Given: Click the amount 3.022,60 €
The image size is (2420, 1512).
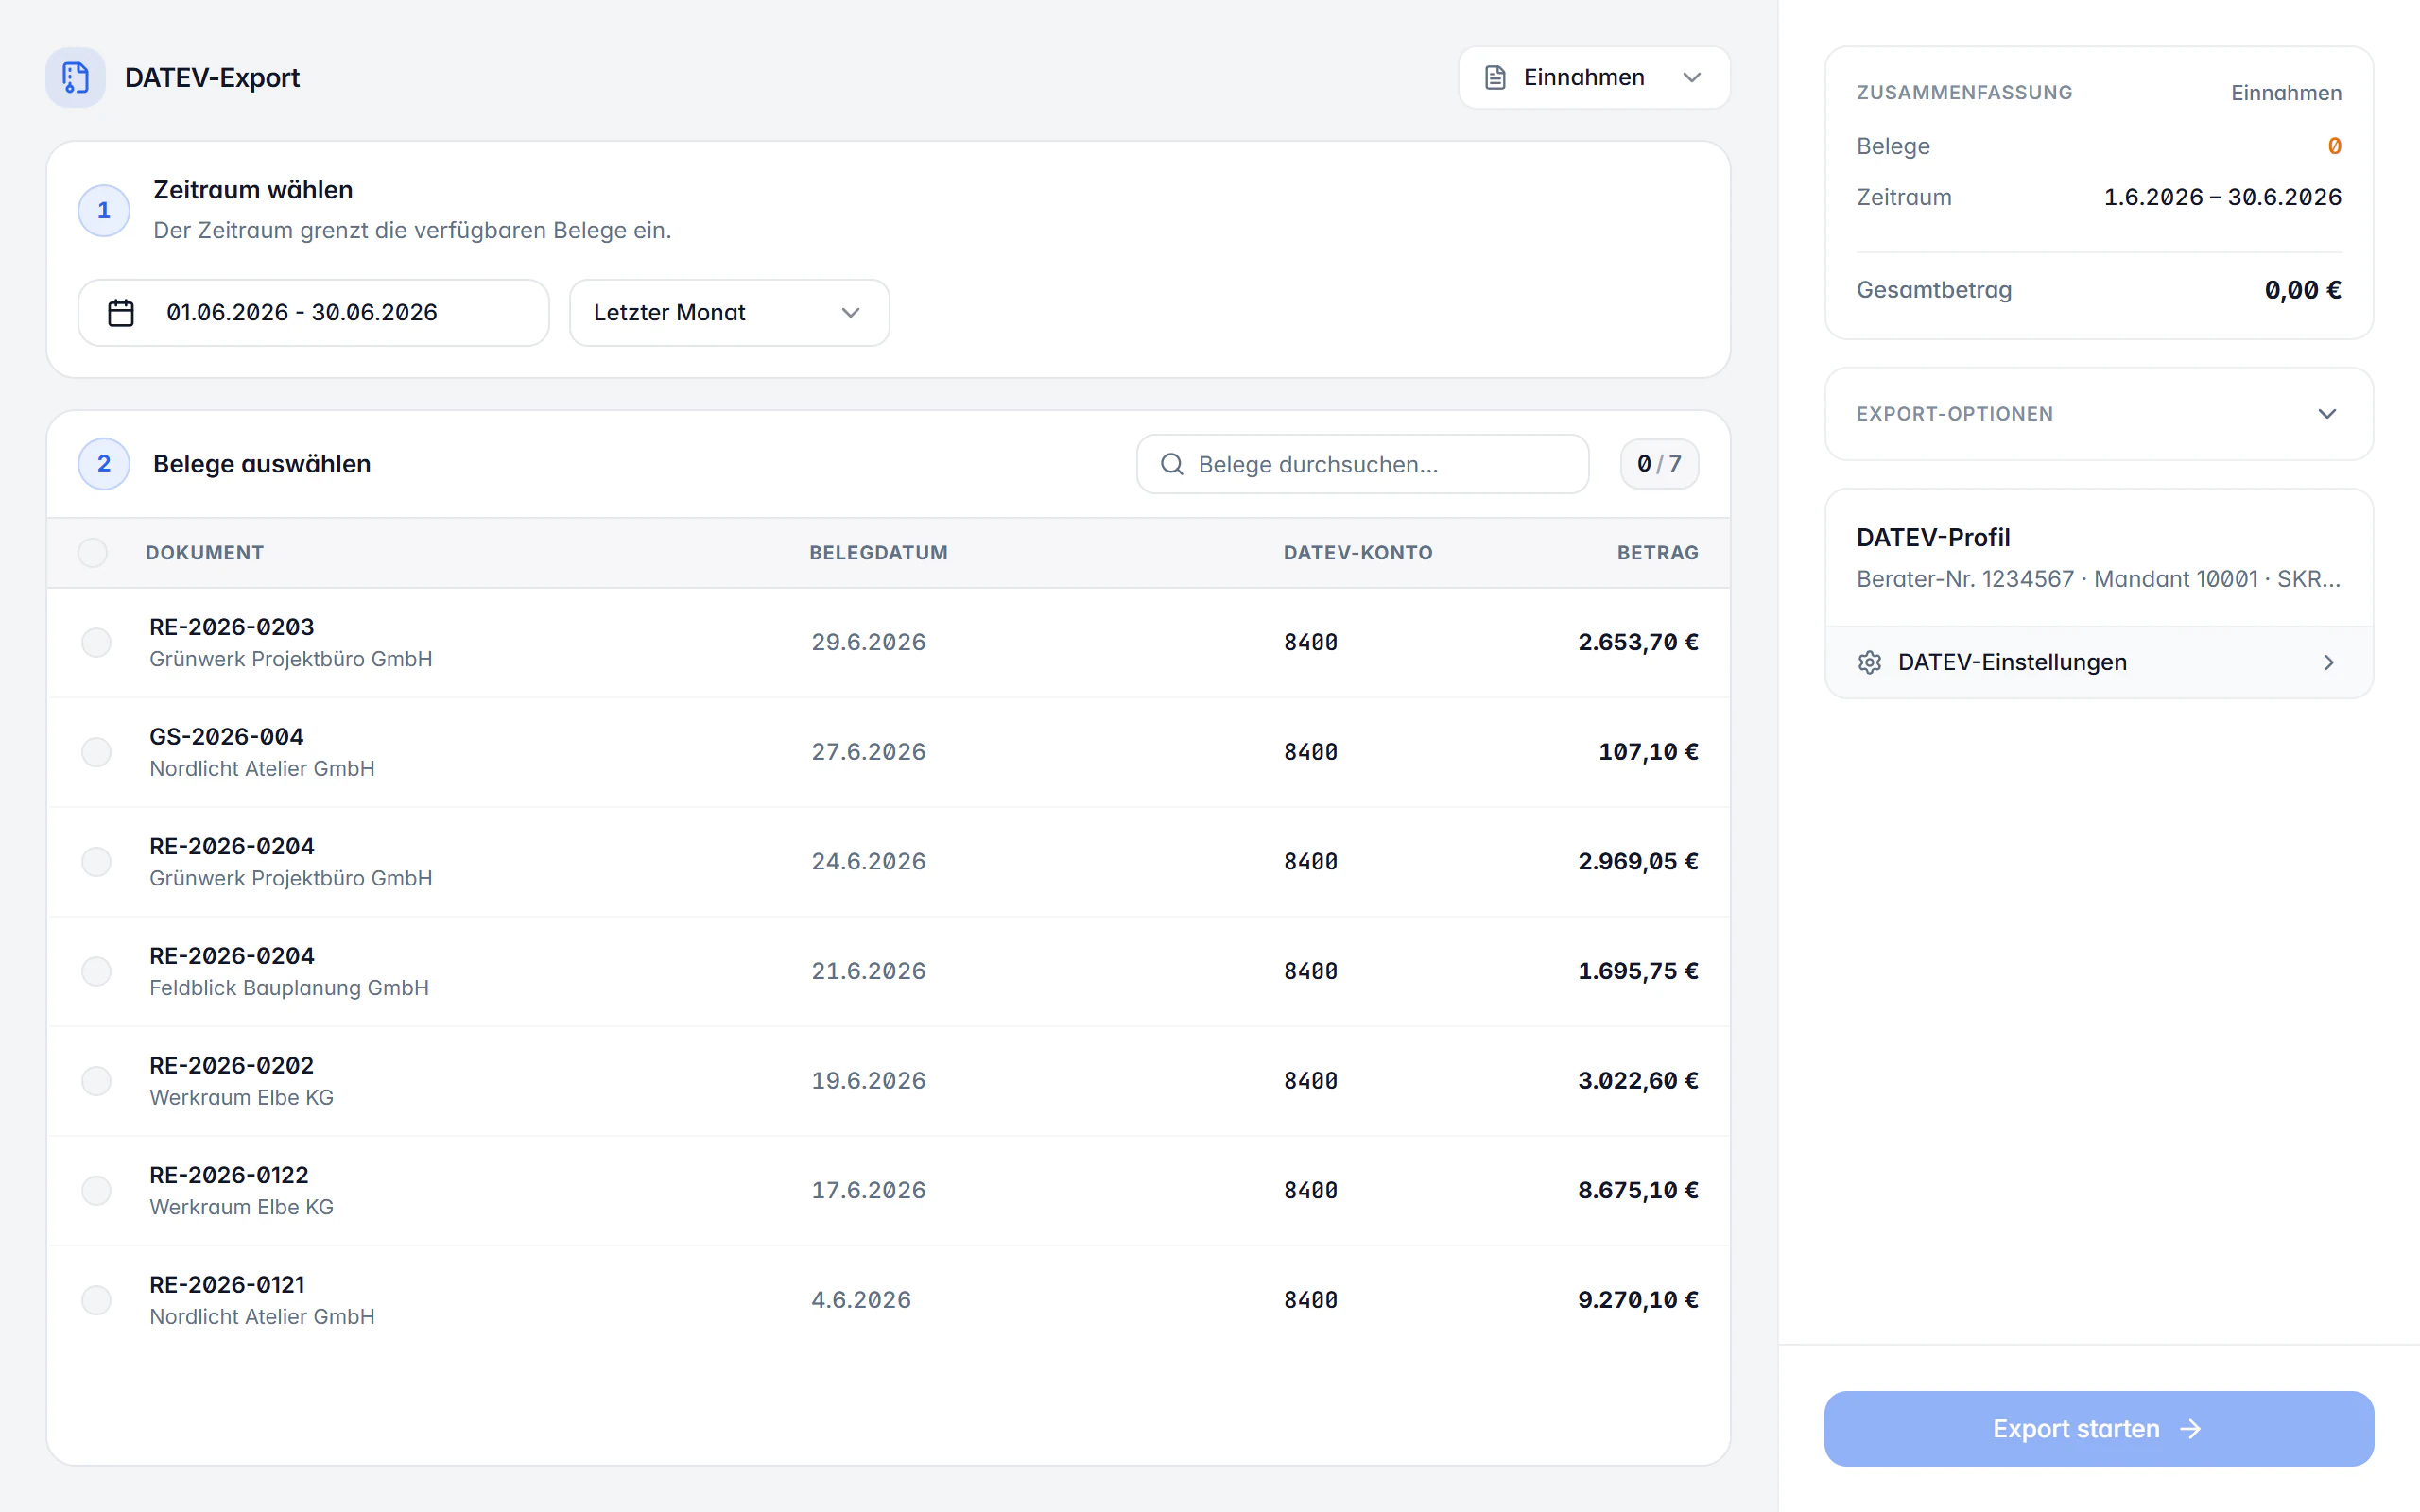Looking at the screenshot, I should pyautogui.click(x=1638, y=1081).
